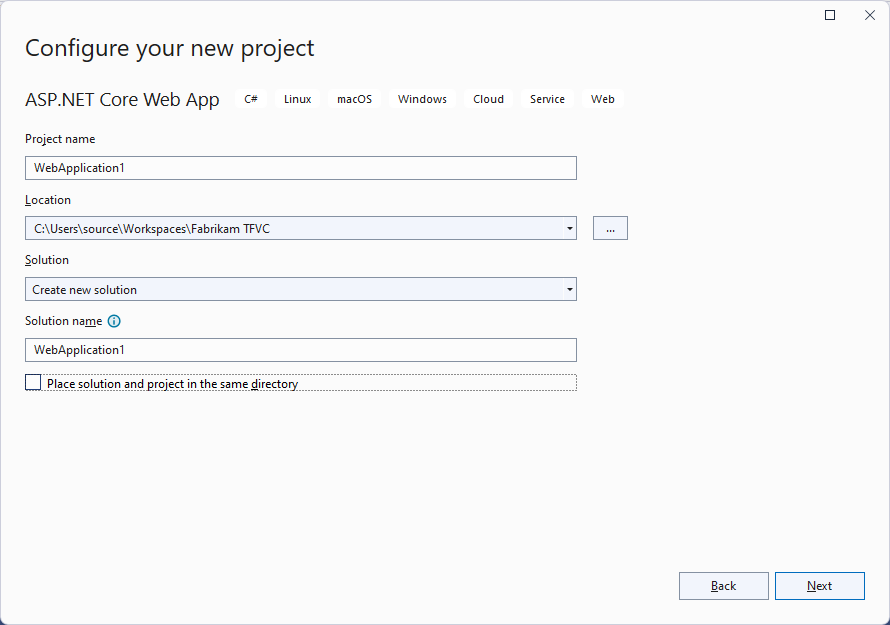This screenshot has width=890, height=625.
Task: Click the Project name input field
Action: pyautogui.click(x=300, y=167)
